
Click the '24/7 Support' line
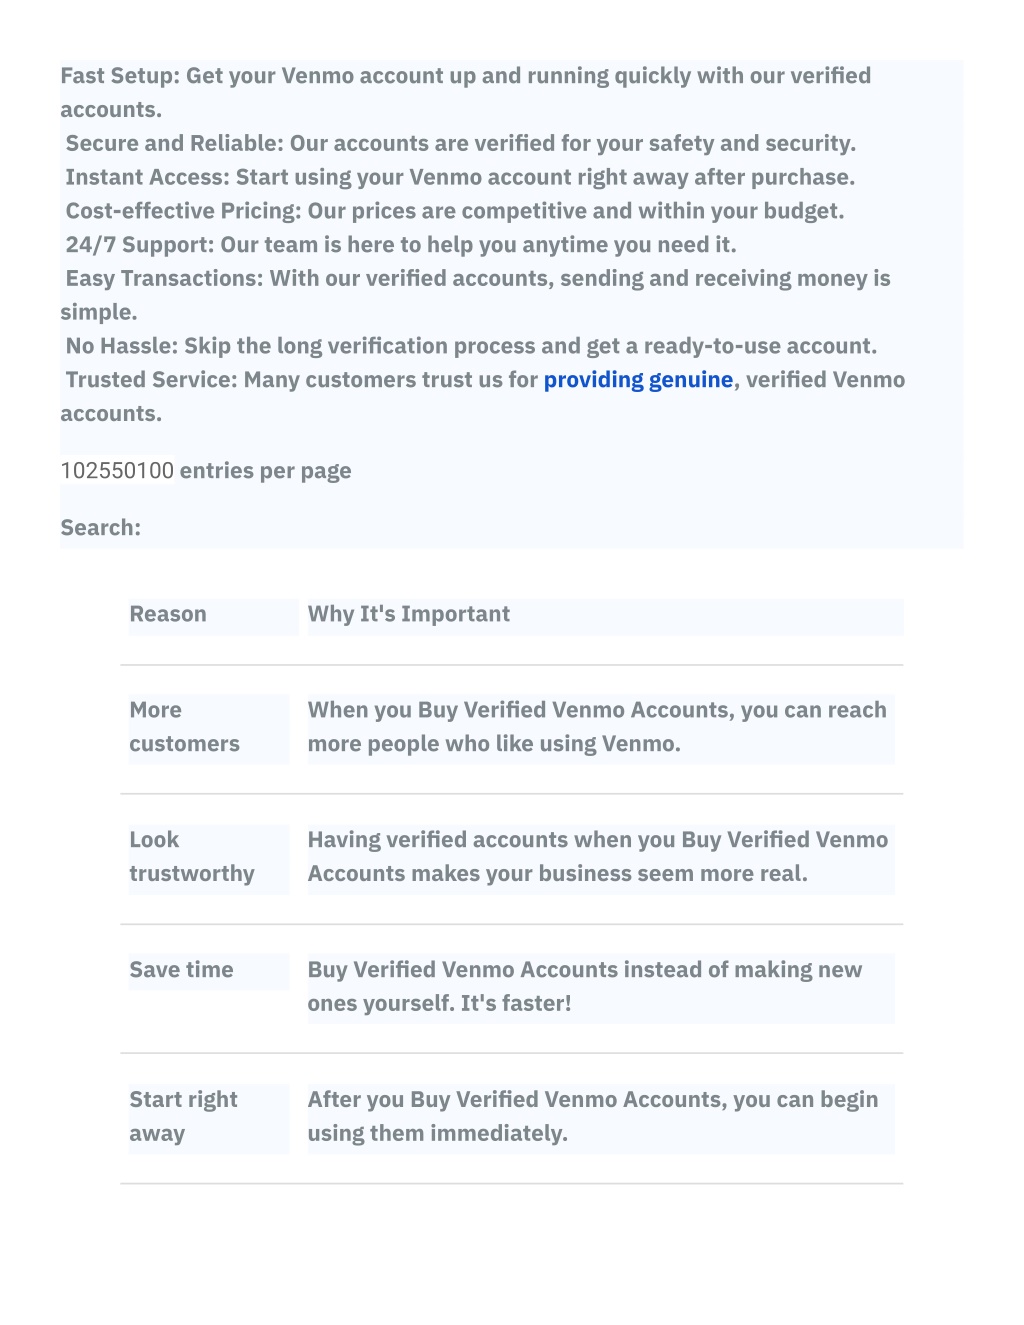tap(401, 246)
